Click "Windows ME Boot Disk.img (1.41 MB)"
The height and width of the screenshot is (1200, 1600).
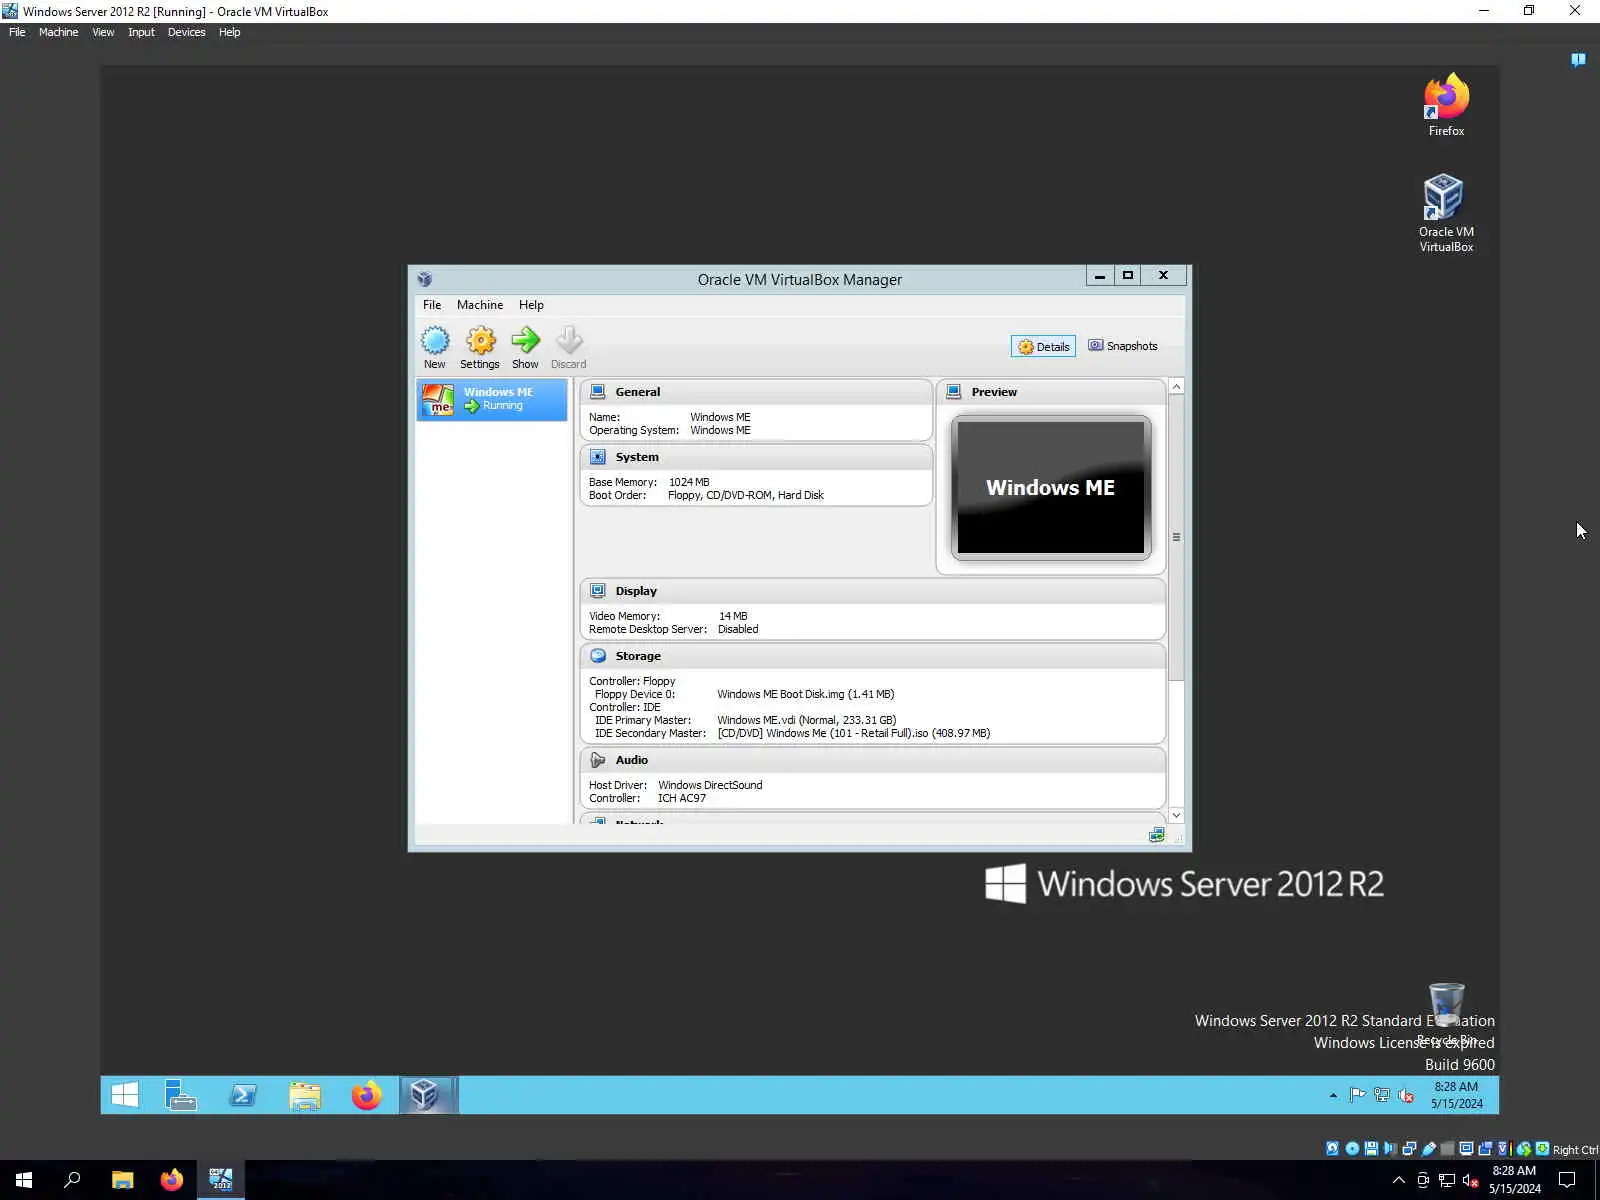click(x=806, y=694)
